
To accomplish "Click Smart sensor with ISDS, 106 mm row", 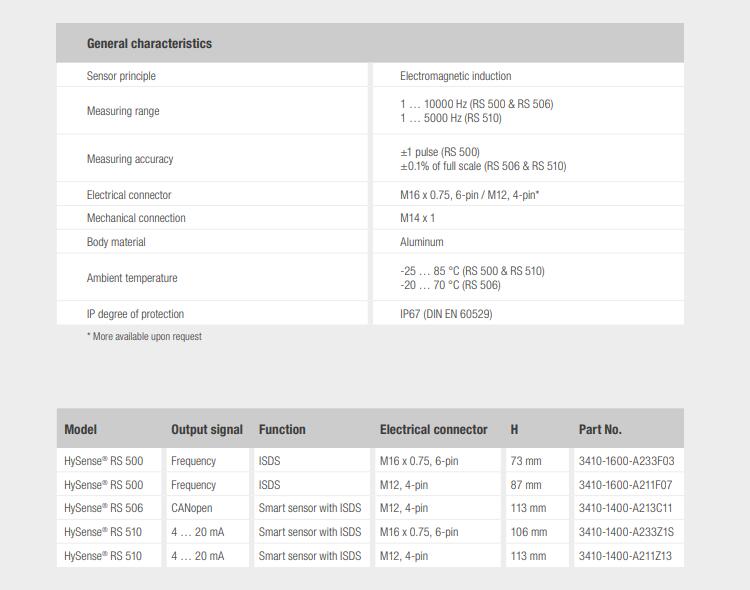I will 310,532.
